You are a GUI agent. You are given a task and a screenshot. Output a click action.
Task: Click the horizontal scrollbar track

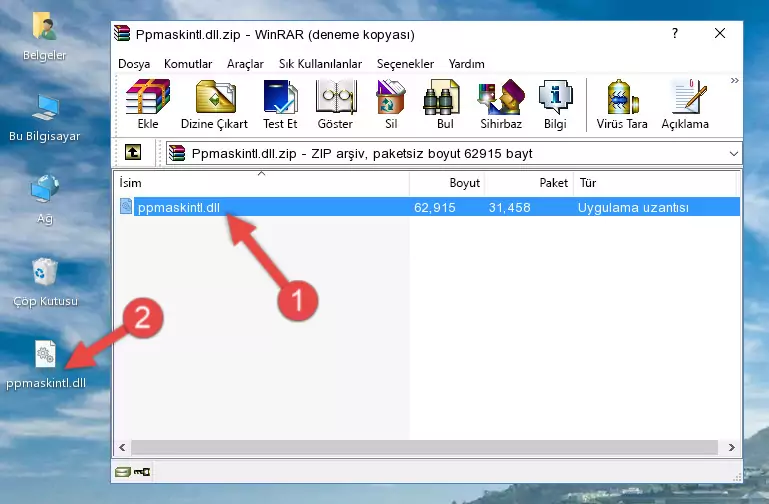(x=424, y=447)
